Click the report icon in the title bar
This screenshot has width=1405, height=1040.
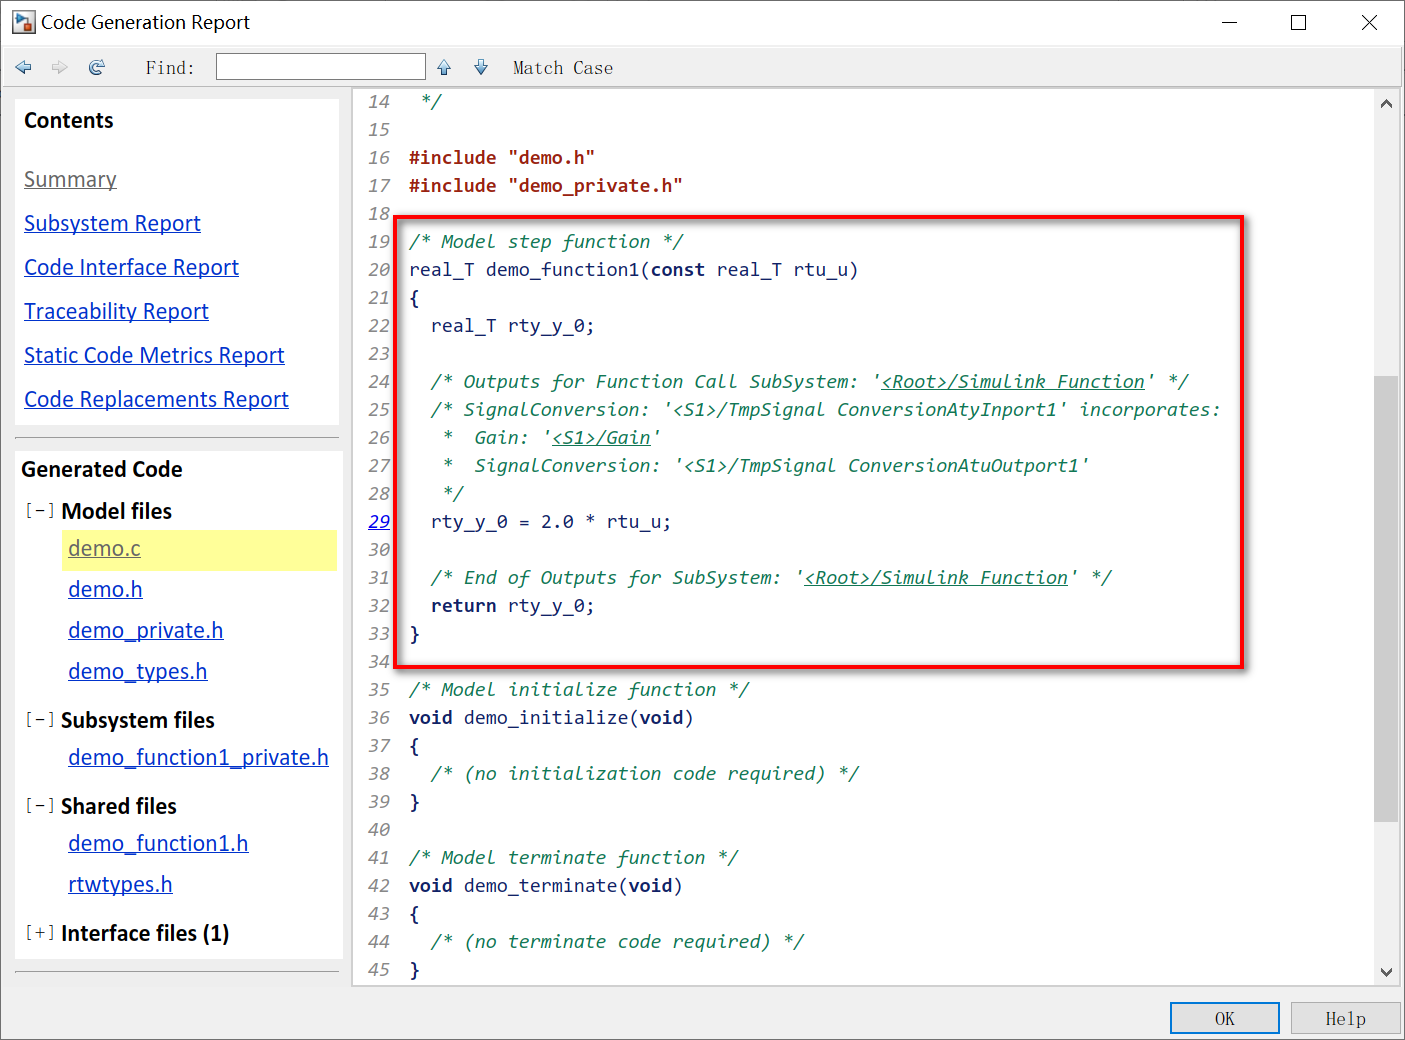click(22, 21)
